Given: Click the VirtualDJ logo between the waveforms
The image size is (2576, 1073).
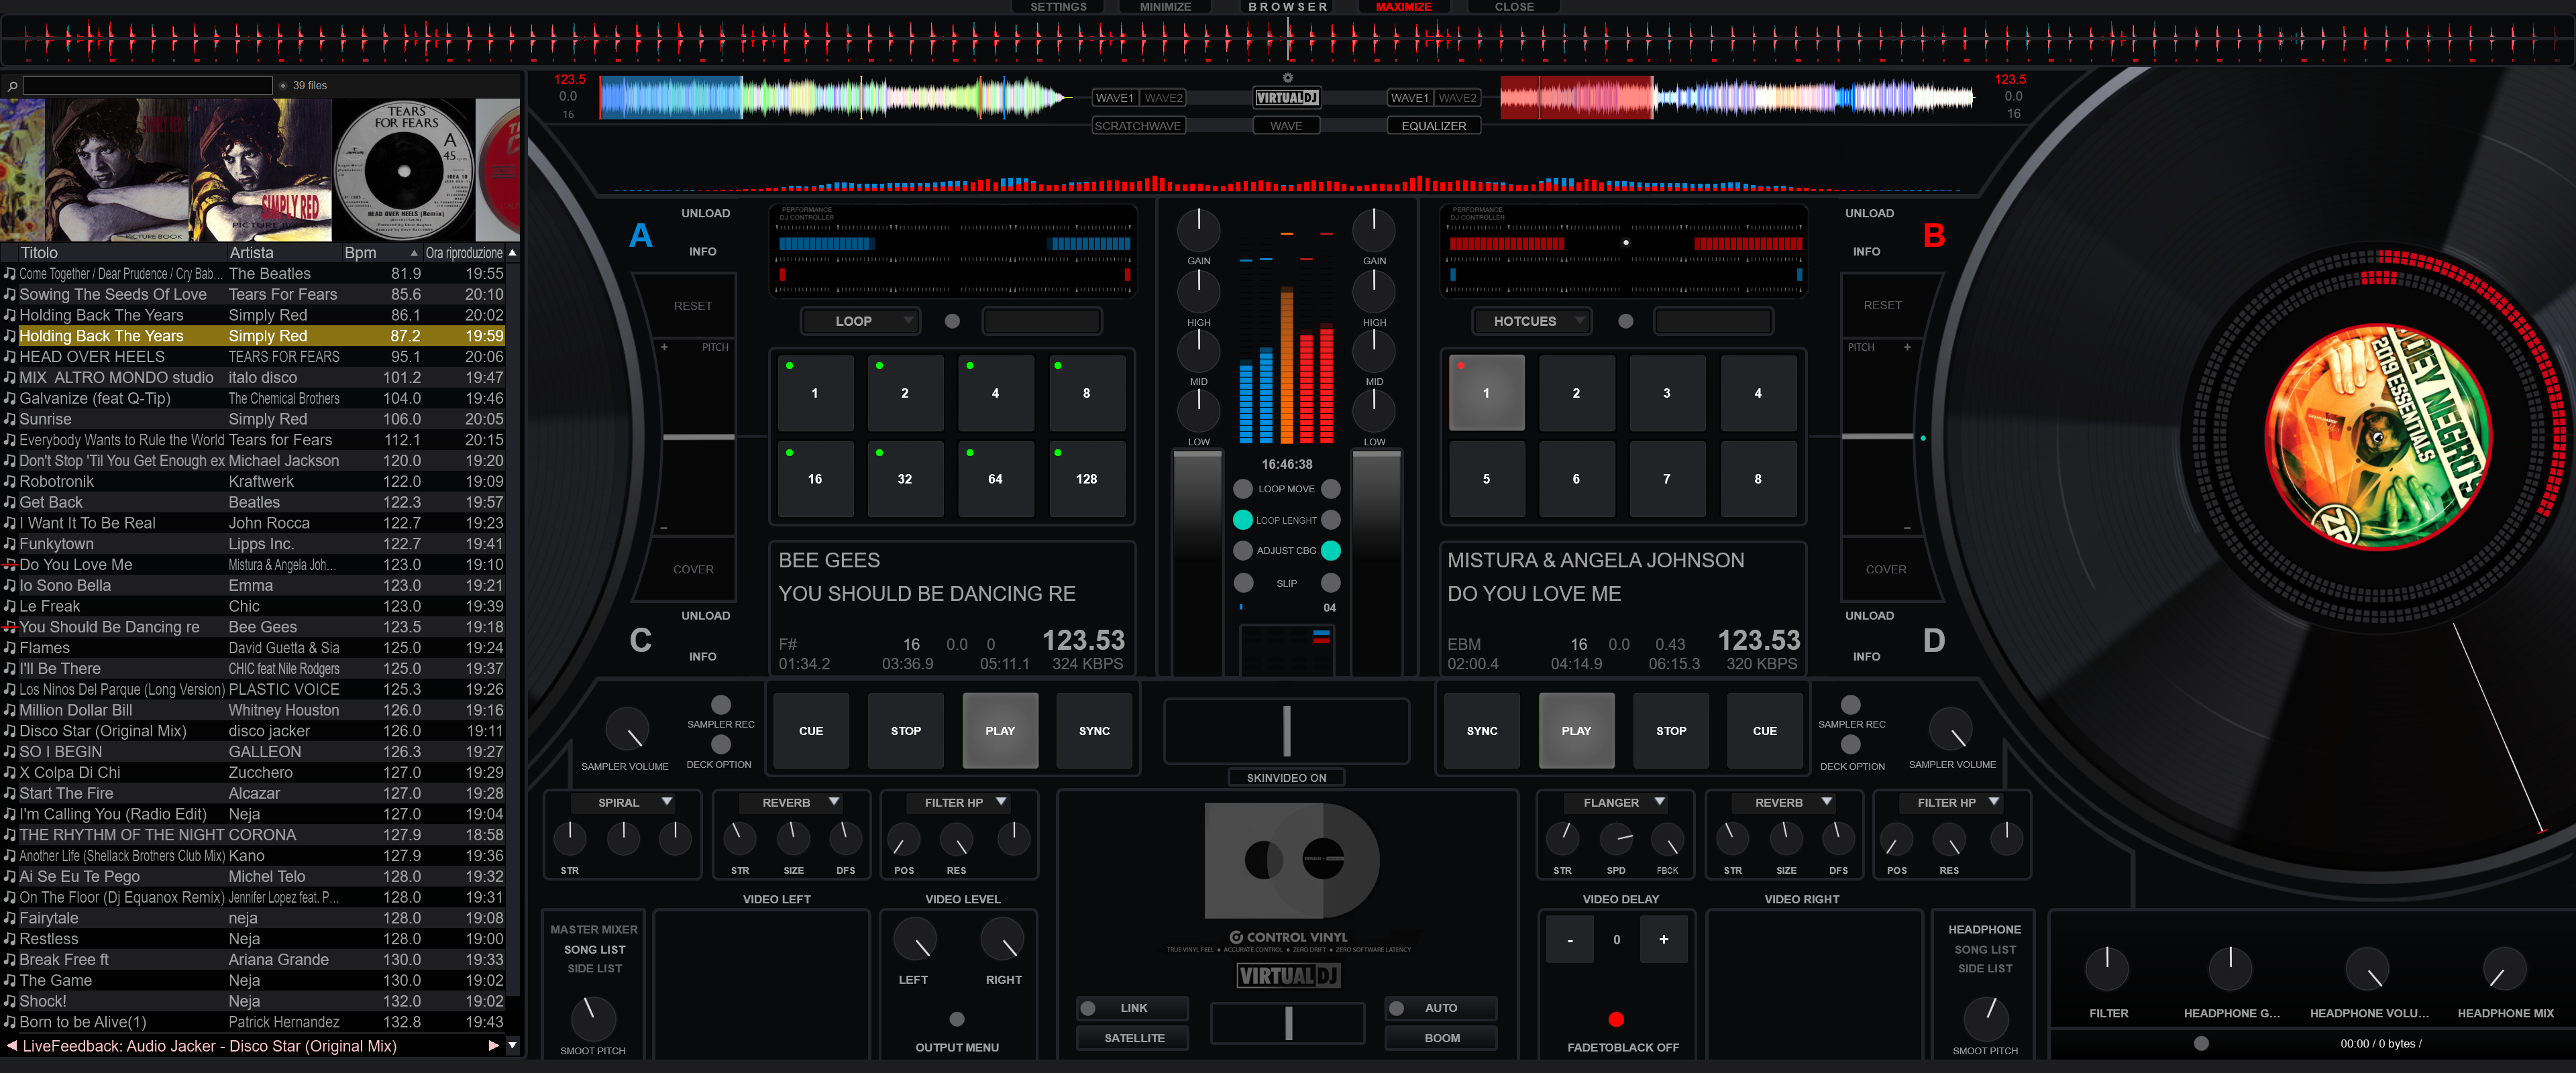Looking at the screenshot, I should tap(1287, 98).
